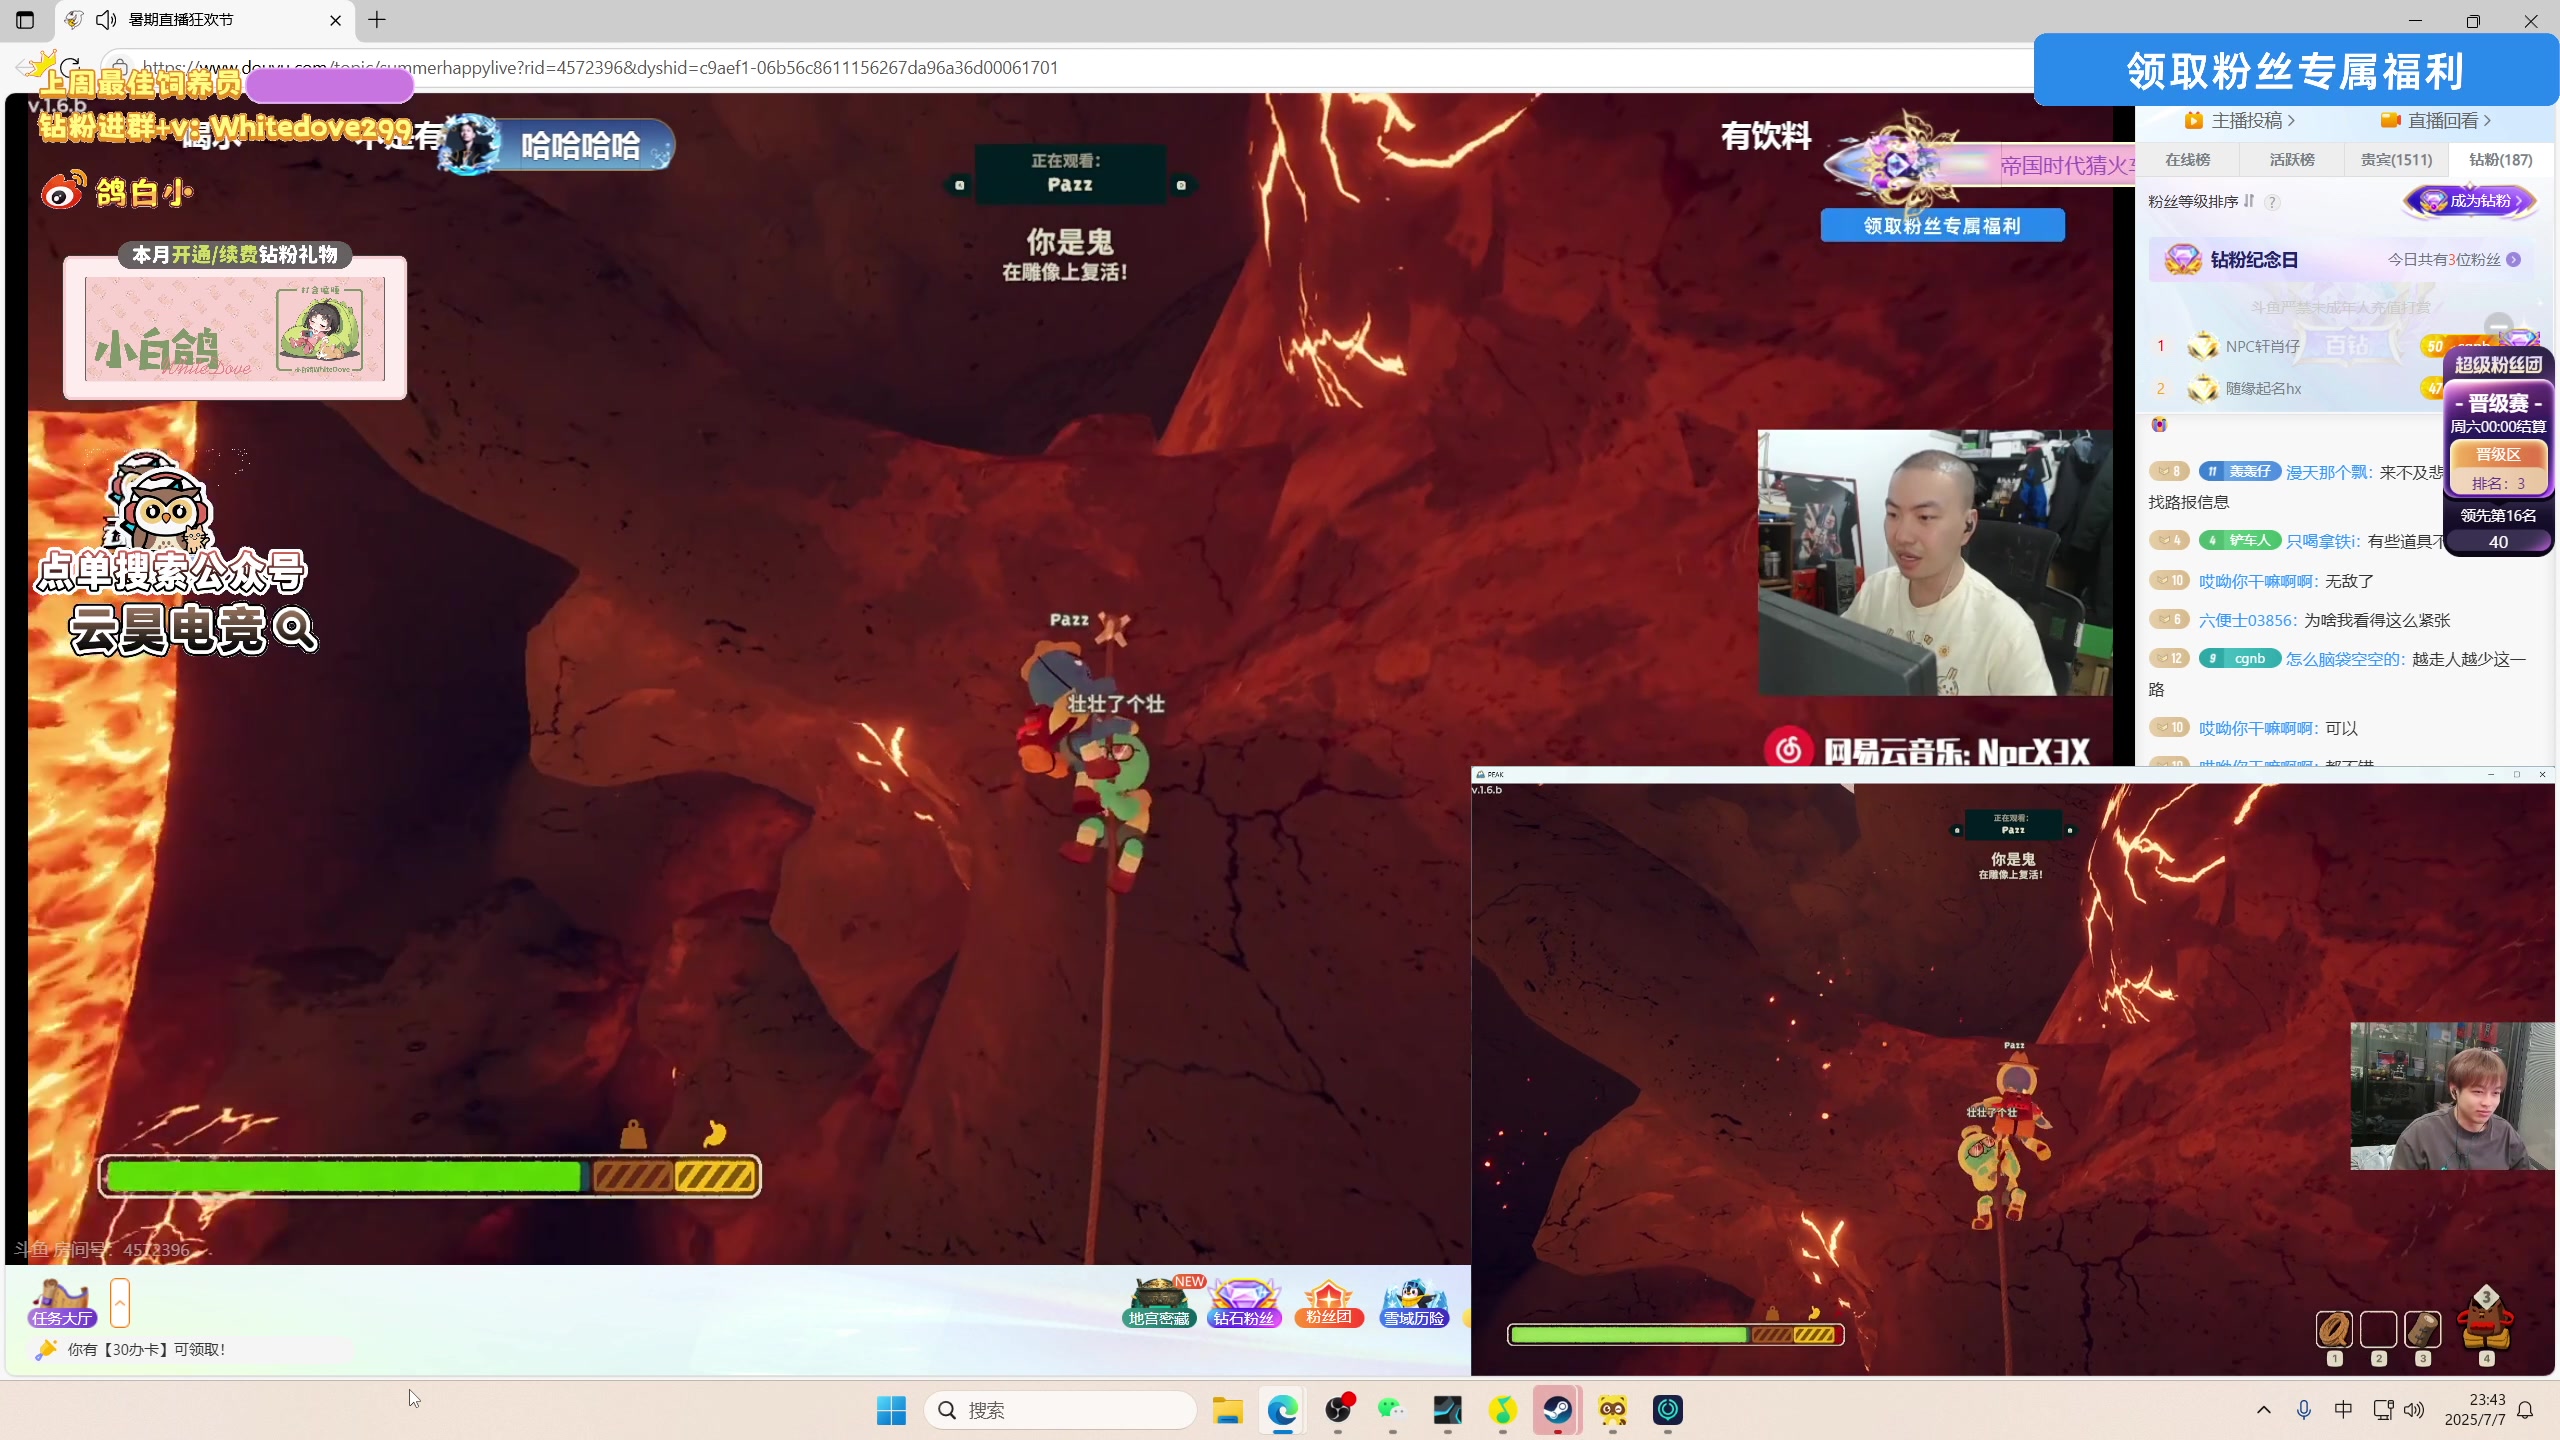This screenshot has width=2560, height=1440.
Task: Open Windows Start menu
Action: pos(891,1410)
